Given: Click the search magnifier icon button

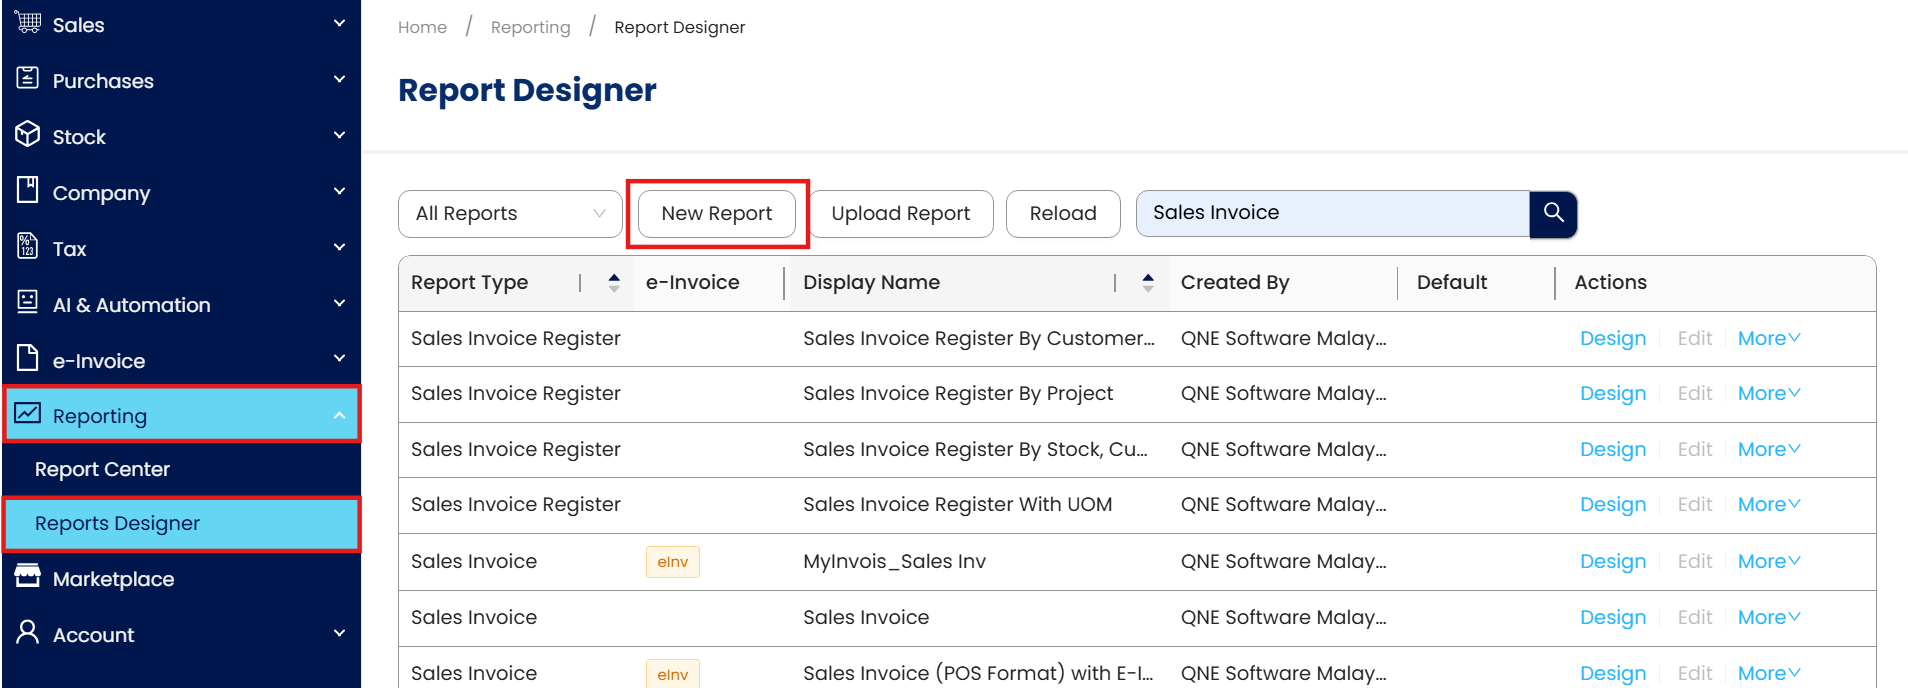Looking at the screenshot, I should tap(1553, 213).
